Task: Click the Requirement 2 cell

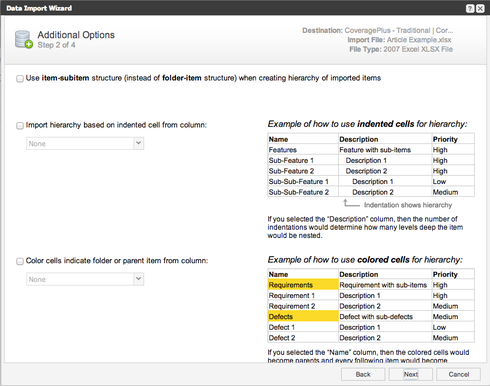Action: click(303, 306)
